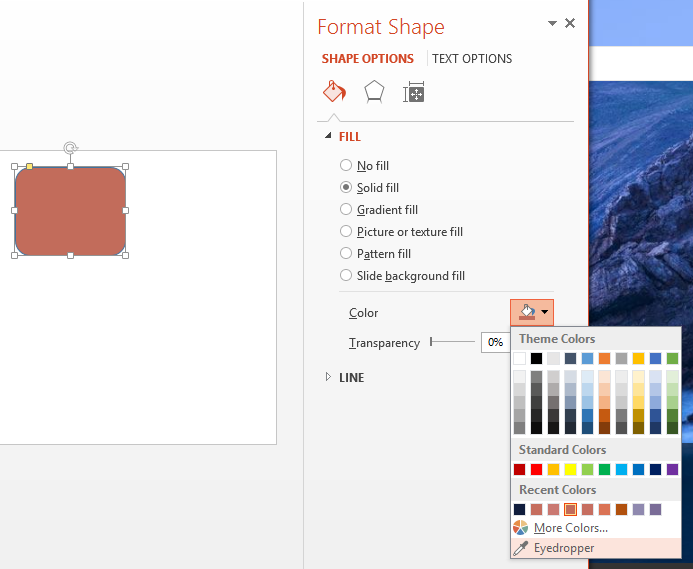Open the Format Shape pane options arrow
693x569 pixels.
click(x=552, y=23)
